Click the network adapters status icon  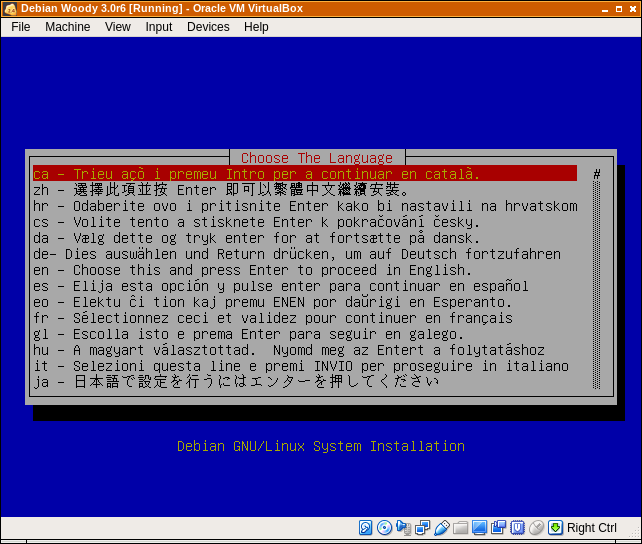tap(422, 528)
